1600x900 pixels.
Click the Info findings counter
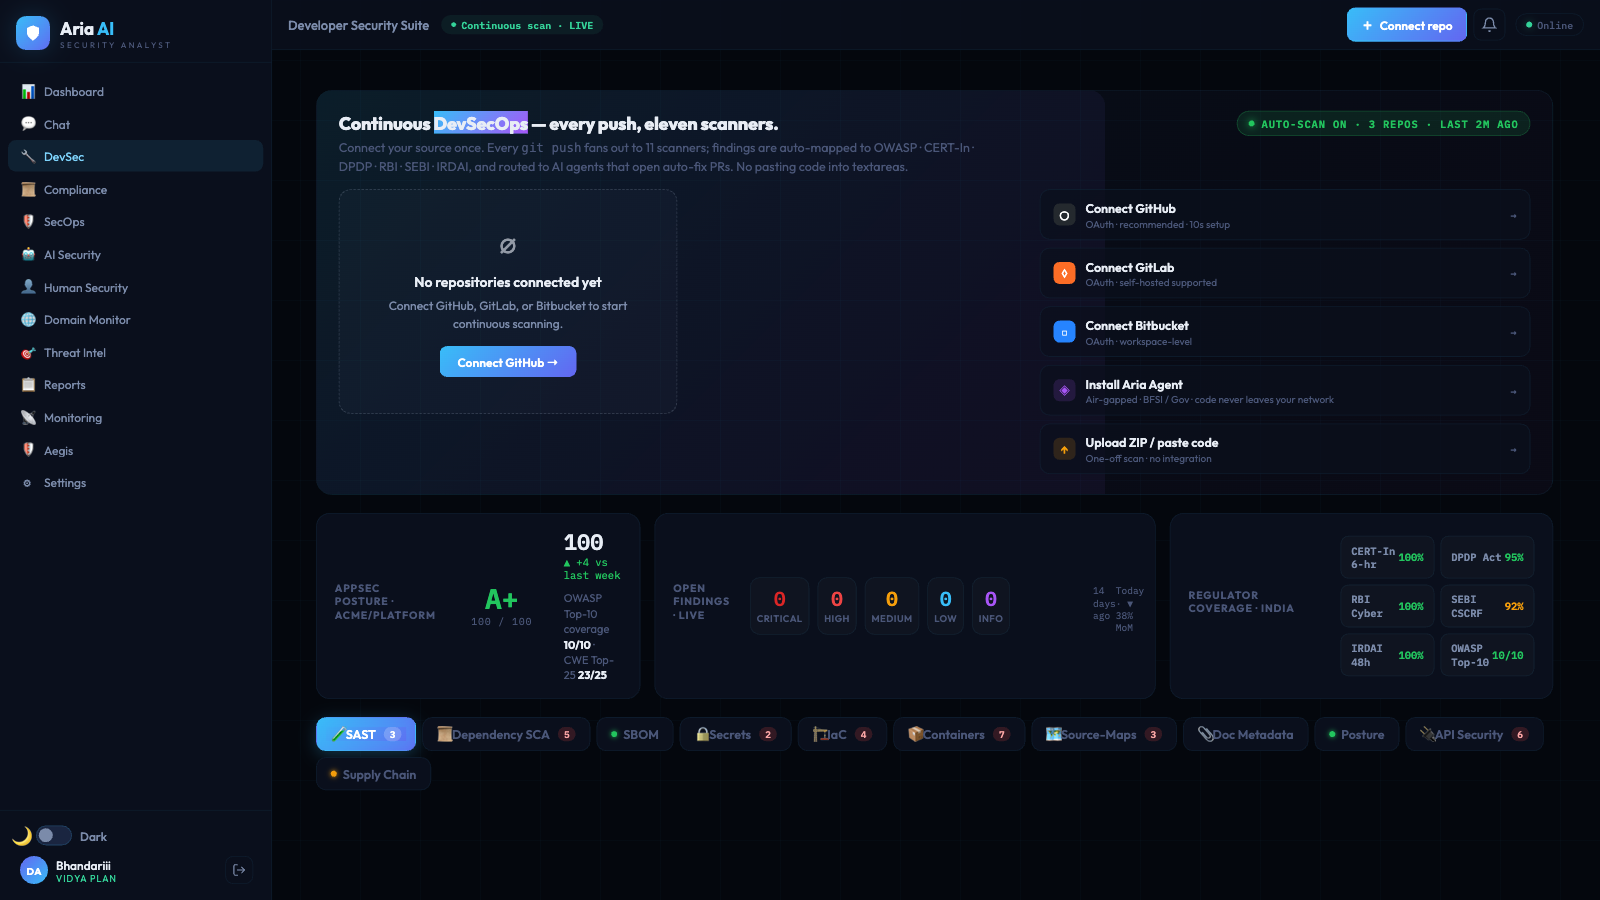pos(991,606)
